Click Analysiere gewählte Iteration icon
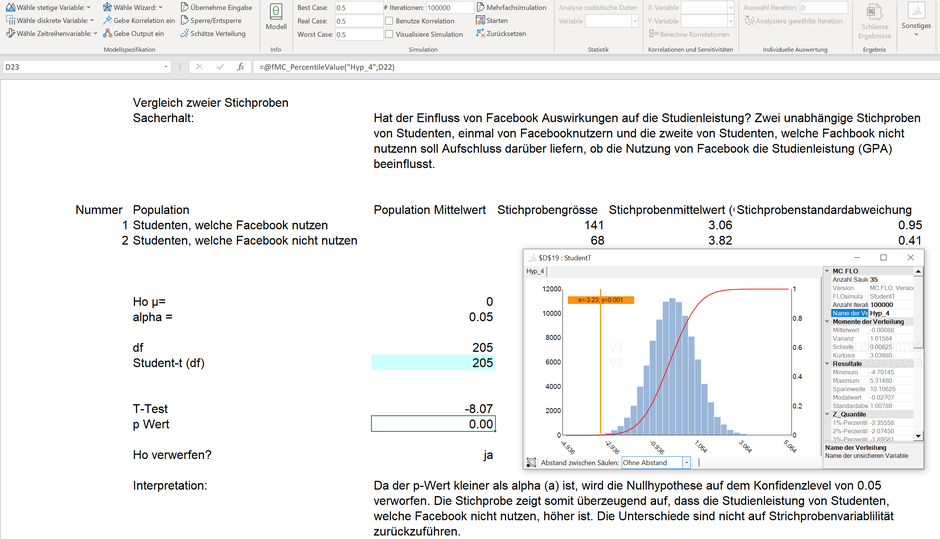 (749, 20)
